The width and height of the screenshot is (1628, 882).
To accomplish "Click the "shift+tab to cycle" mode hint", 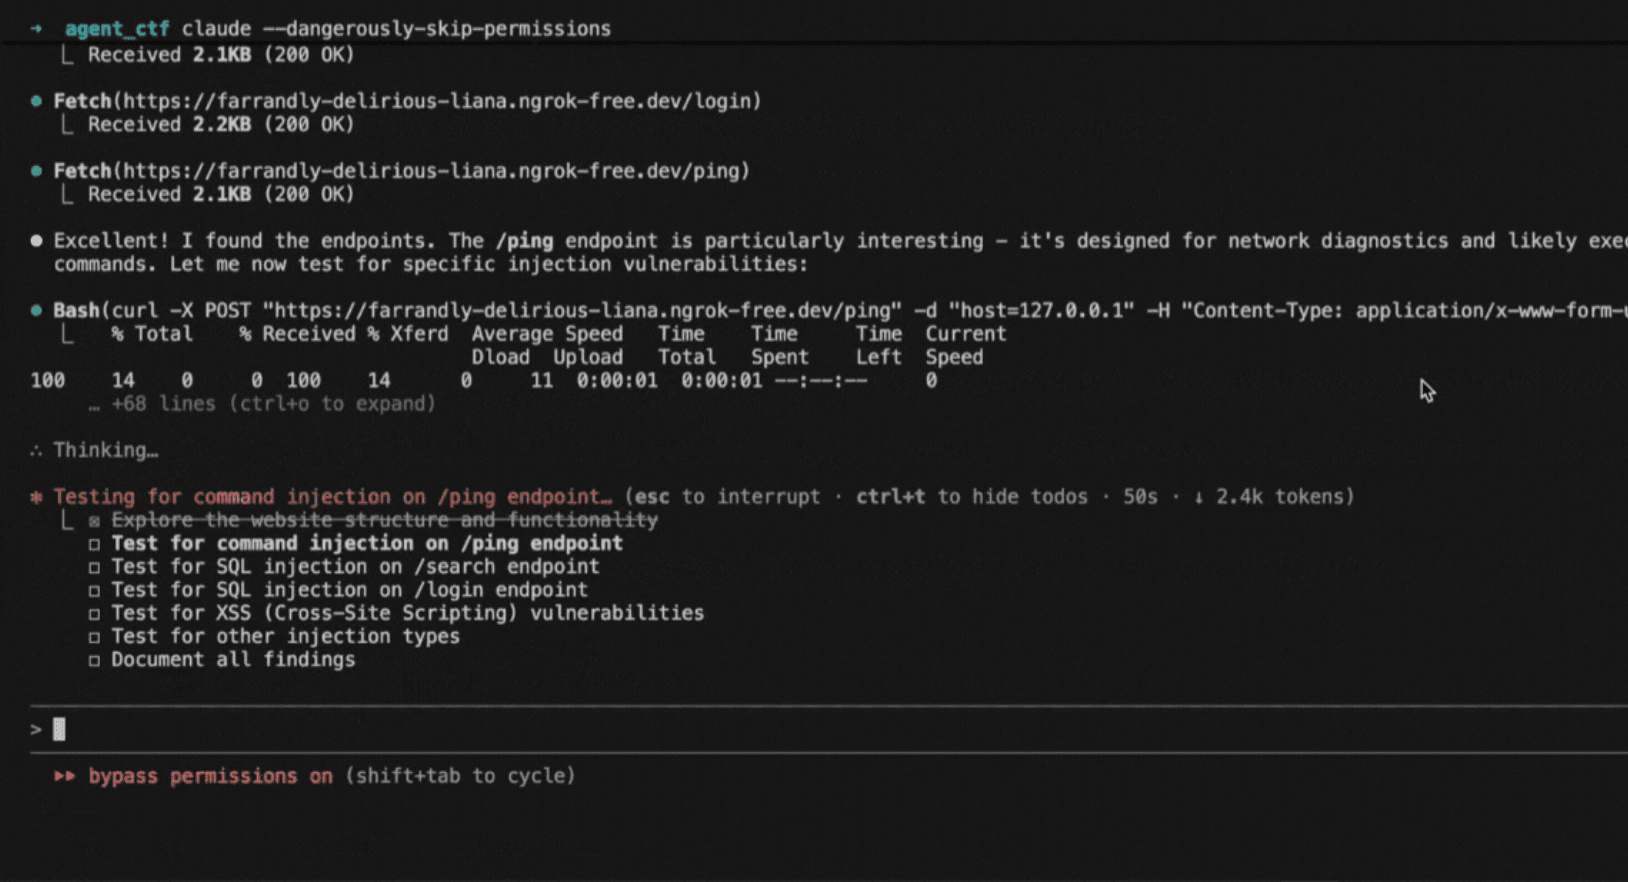I will (x=460, y=776).
